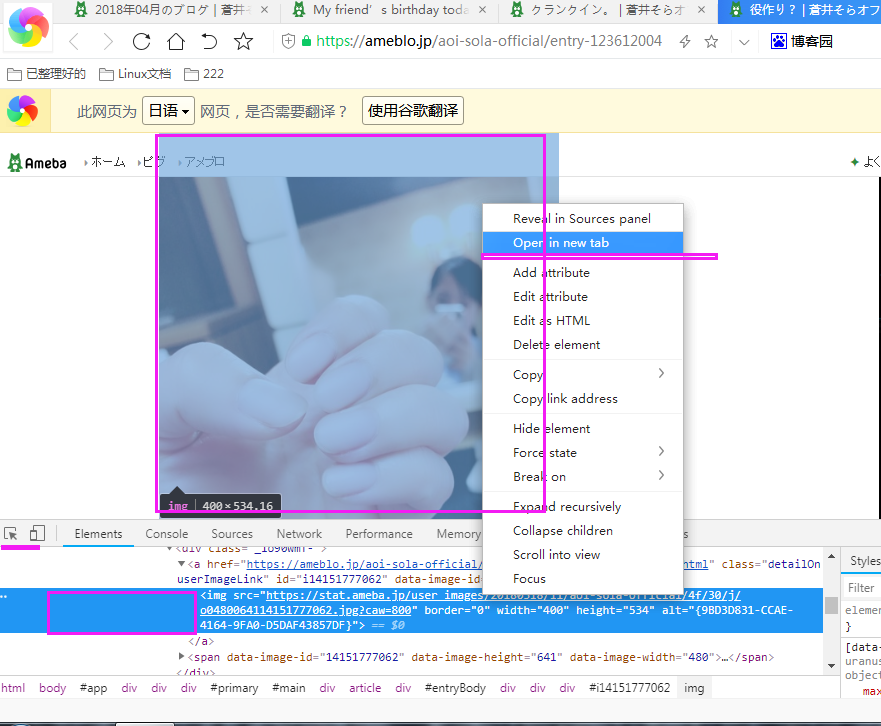Close the クランクイン tab
Viewport: 881px width, 726px height.
coord(701,10)
